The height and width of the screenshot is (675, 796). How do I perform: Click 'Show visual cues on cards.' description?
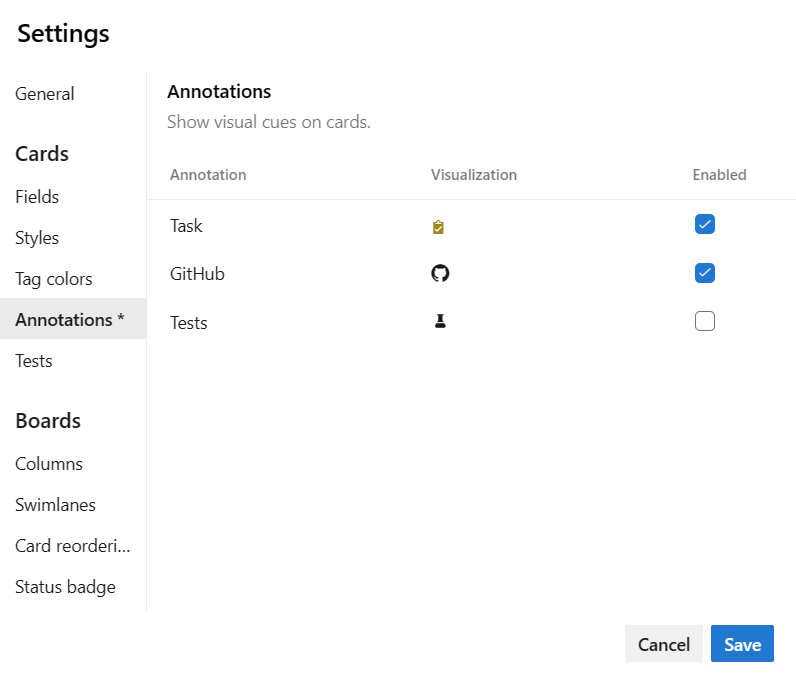pyautogui.click(x=269, y=122)
